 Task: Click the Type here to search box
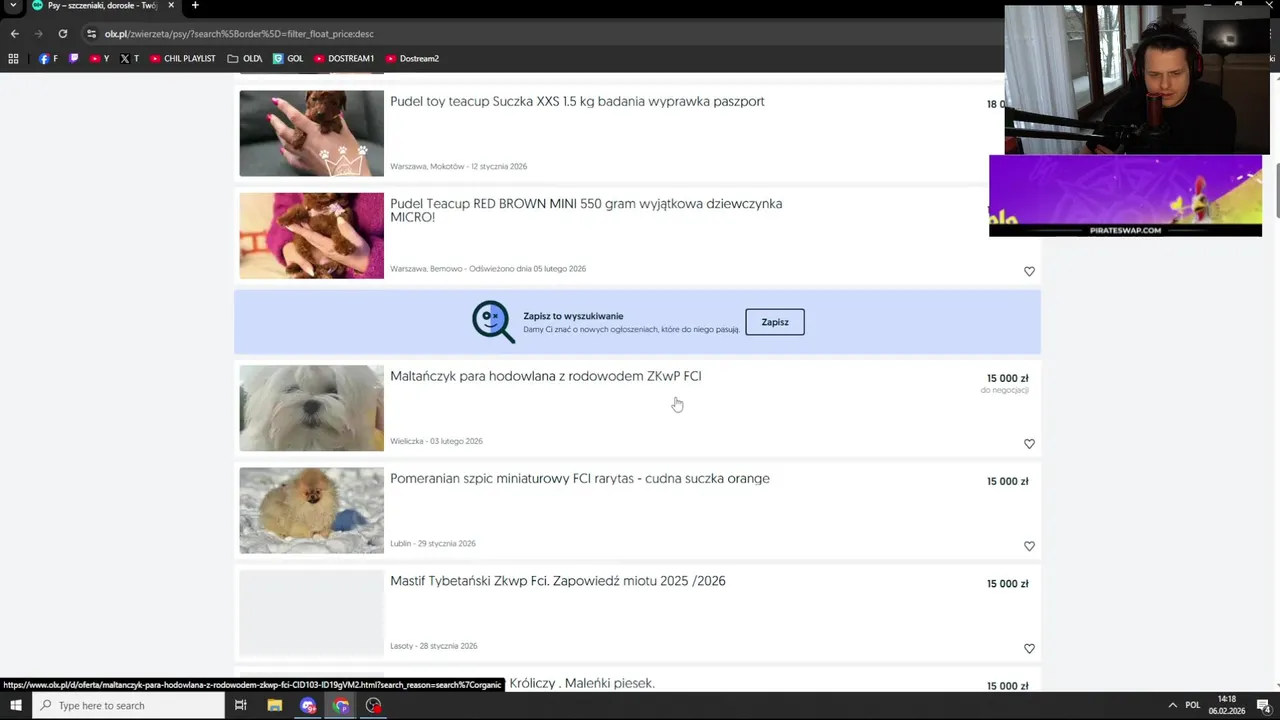tap(128, 705)
